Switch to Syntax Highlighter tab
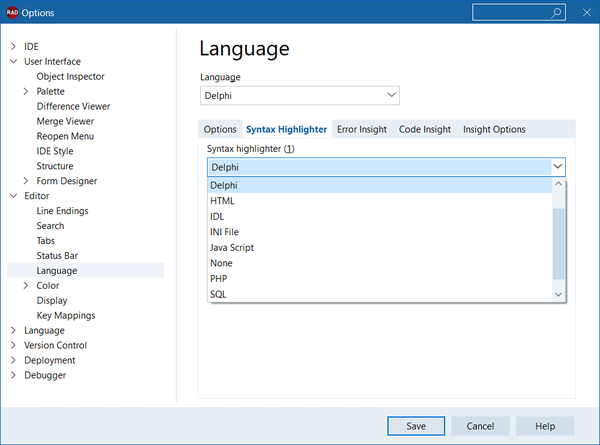The width and height of the screenshot is (600, 445). click(287, 129)
